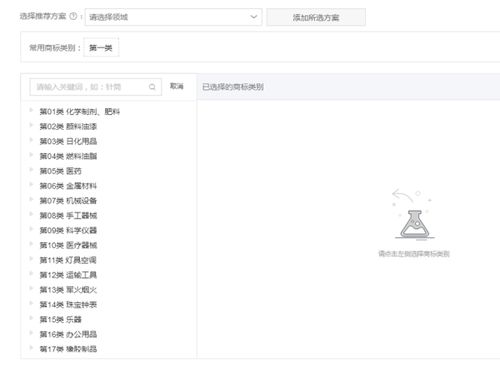Select the 第12类 运输工具 label
Image resolution: width=500 pixels, height=369 pixels.
[68, 275]
